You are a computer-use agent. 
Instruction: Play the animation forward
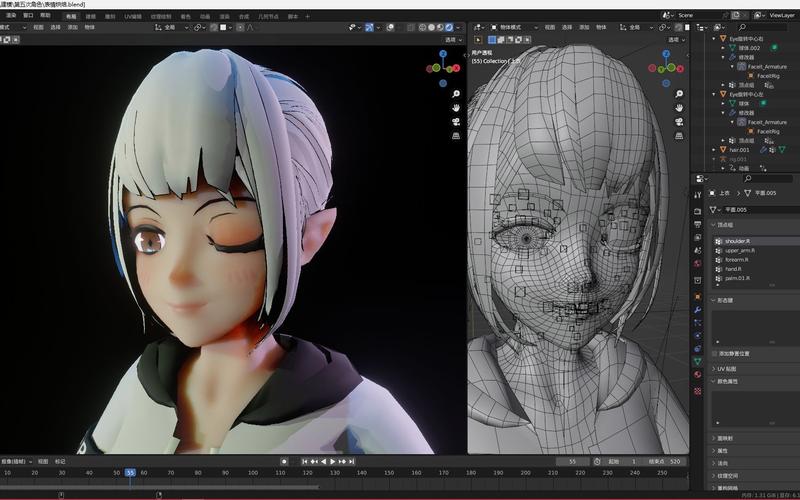333,461
